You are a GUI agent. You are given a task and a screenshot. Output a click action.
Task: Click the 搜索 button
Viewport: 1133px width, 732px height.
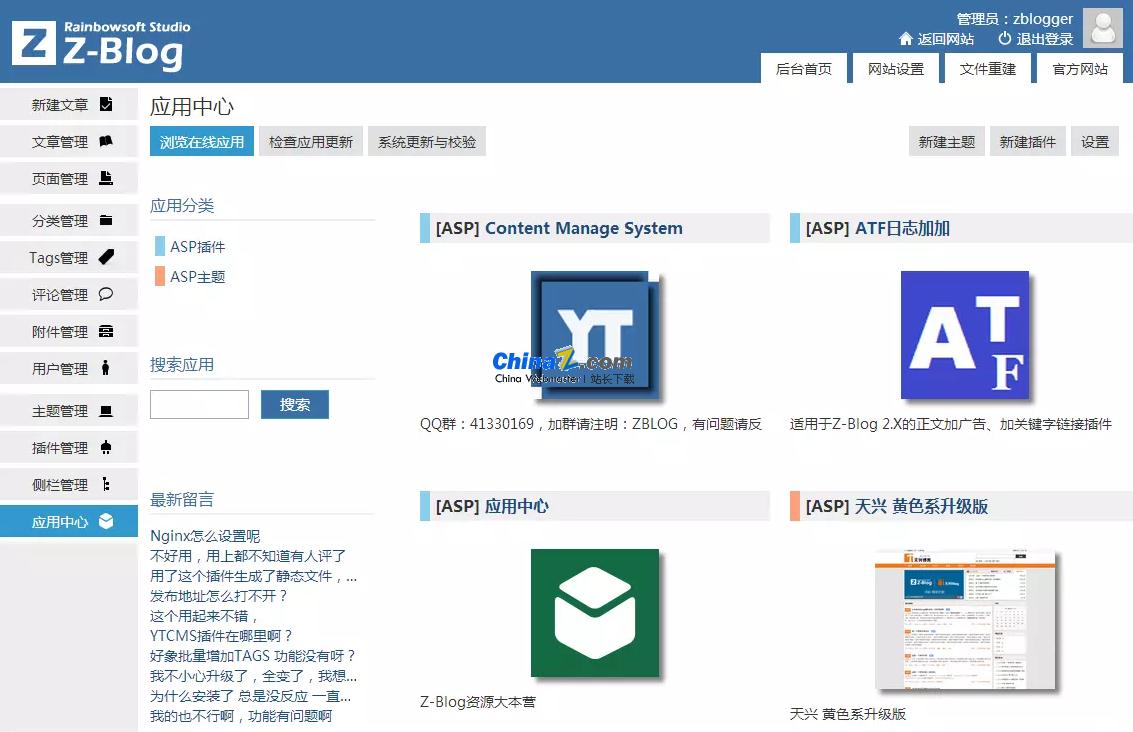tap(295, 405)
